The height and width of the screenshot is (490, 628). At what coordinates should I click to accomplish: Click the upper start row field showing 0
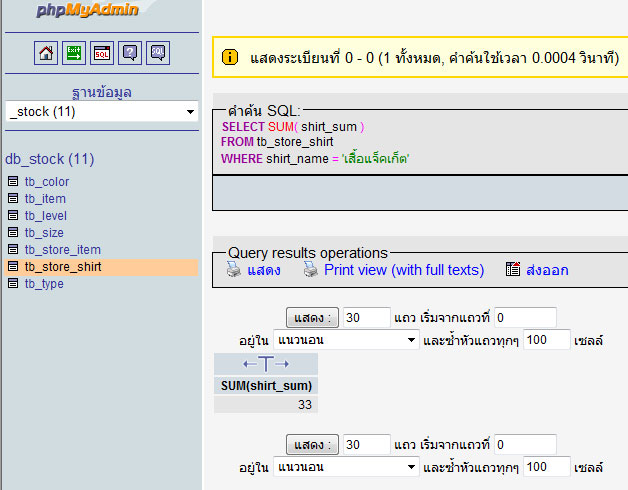(525, 318)
